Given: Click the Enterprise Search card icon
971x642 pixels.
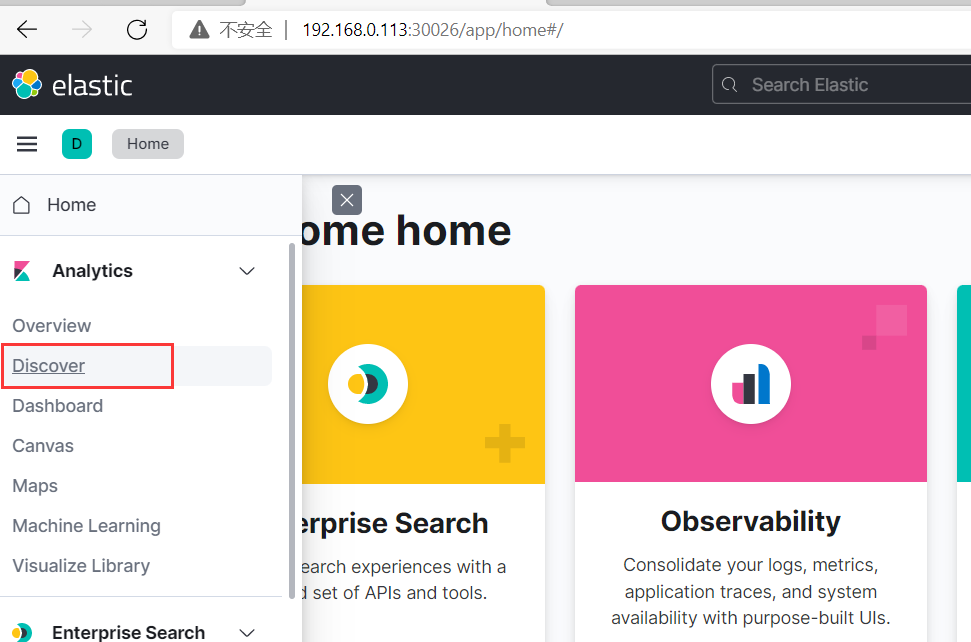Looking at the screenshot, I should tap(368, 384).
